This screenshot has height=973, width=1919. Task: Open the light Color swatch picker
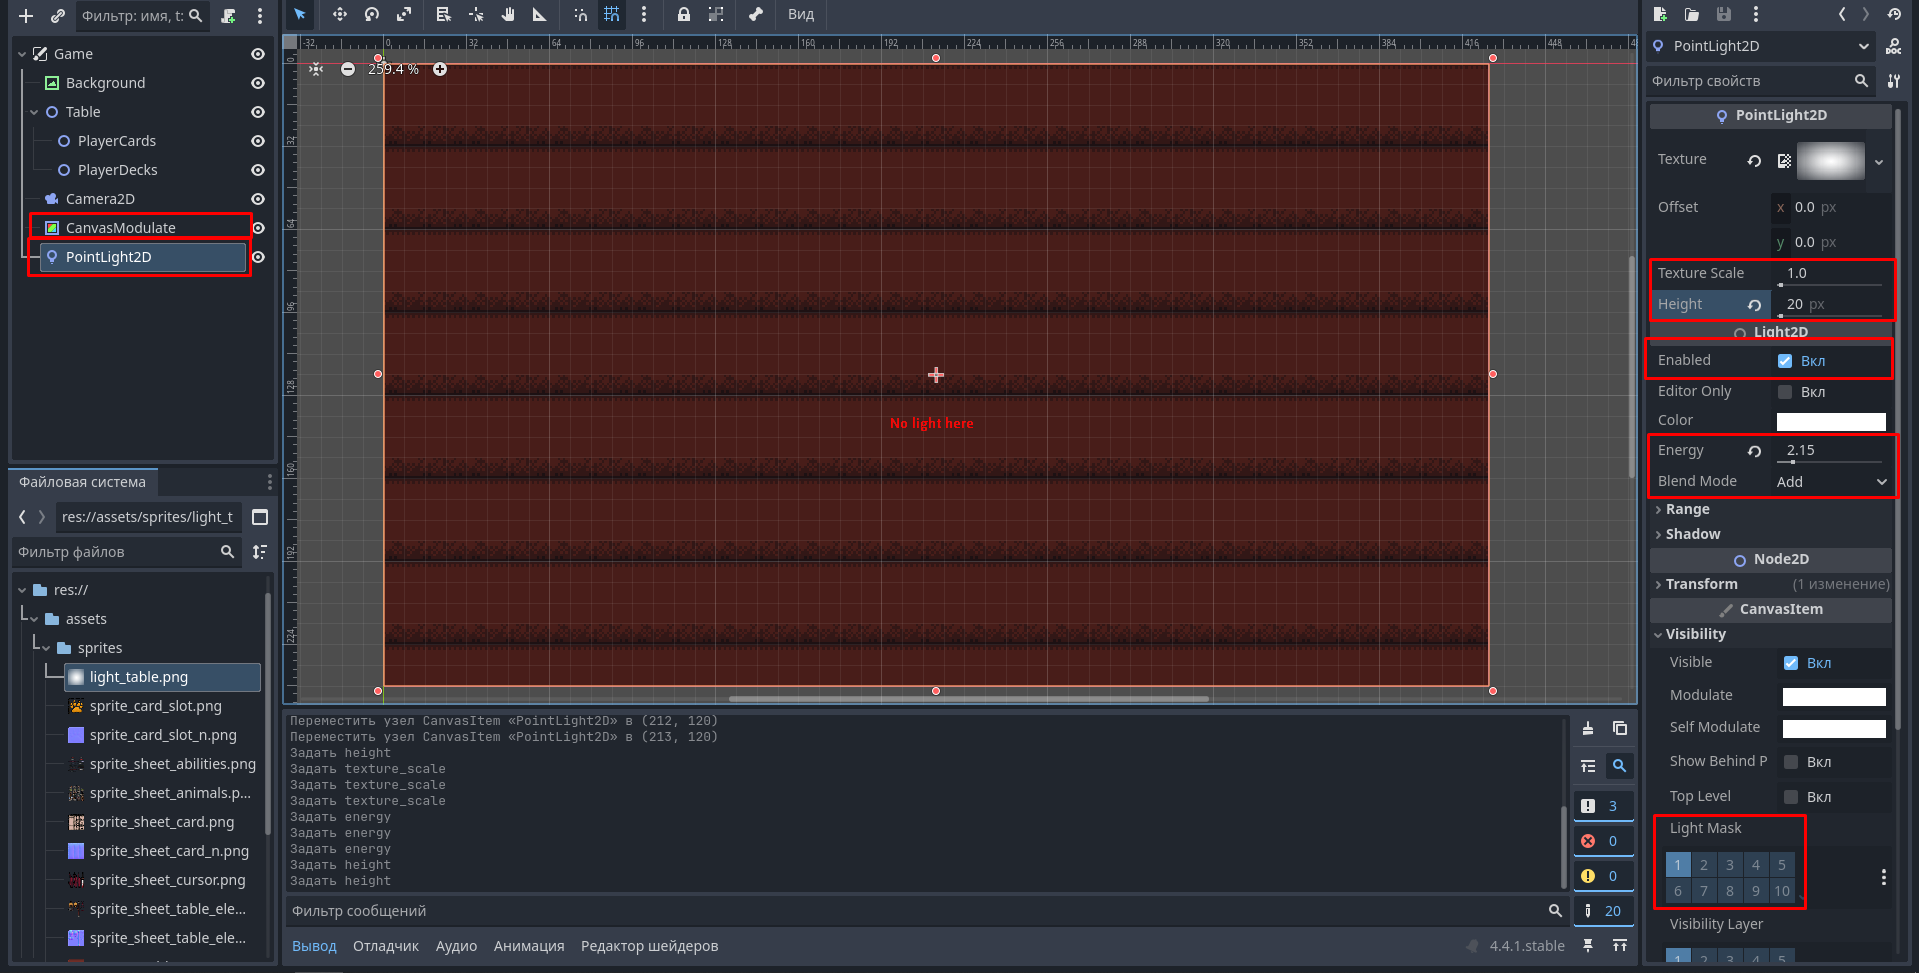[x=1831, y=421]
